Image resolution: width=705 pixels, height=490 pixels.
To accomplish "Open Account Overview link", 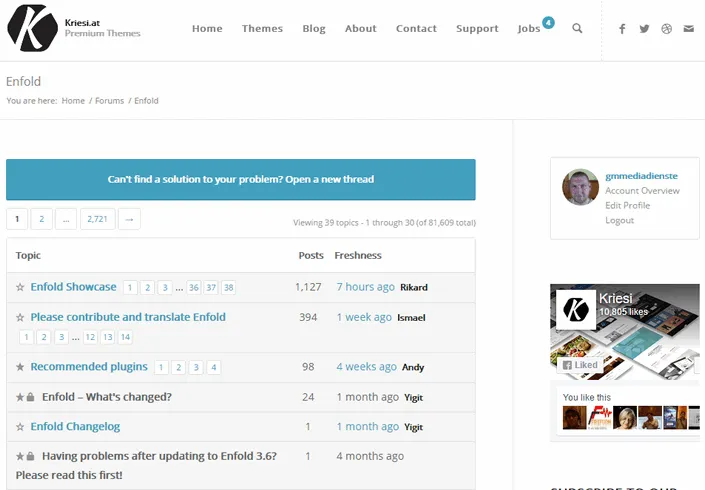I will [x=643, y=191].
